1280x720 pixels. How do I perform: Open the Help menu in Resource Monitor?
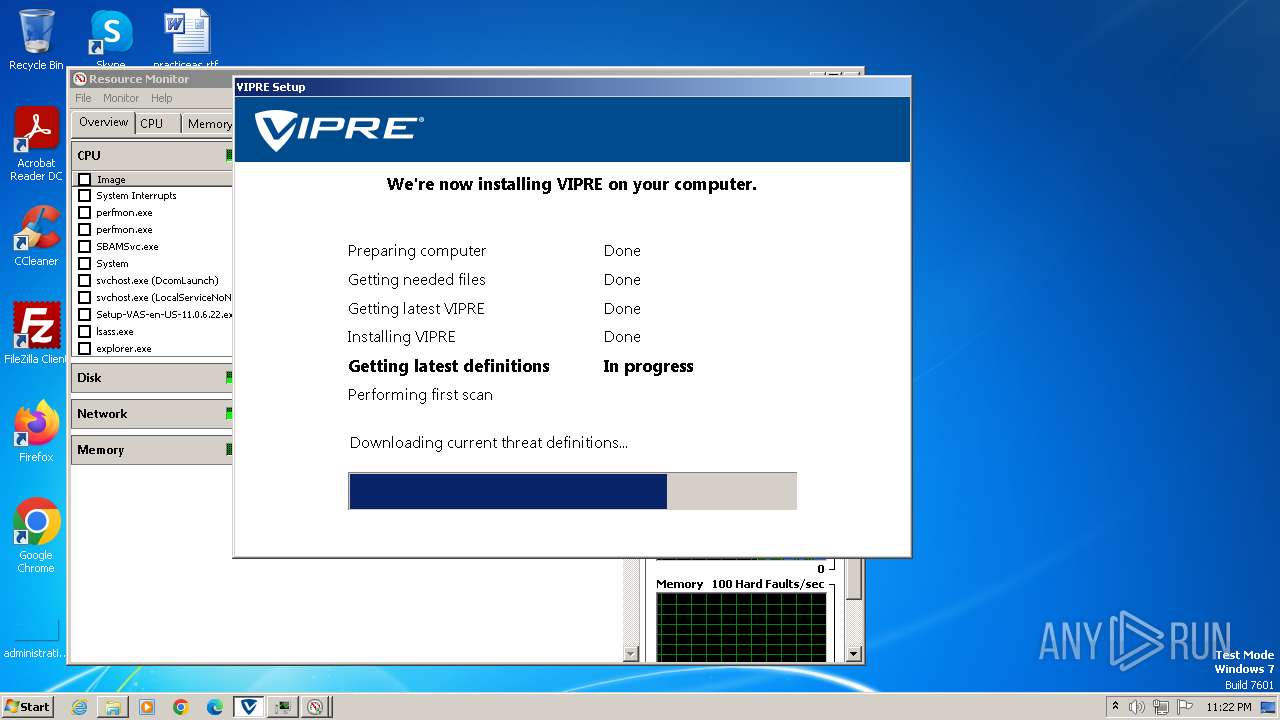click(162, 98)
